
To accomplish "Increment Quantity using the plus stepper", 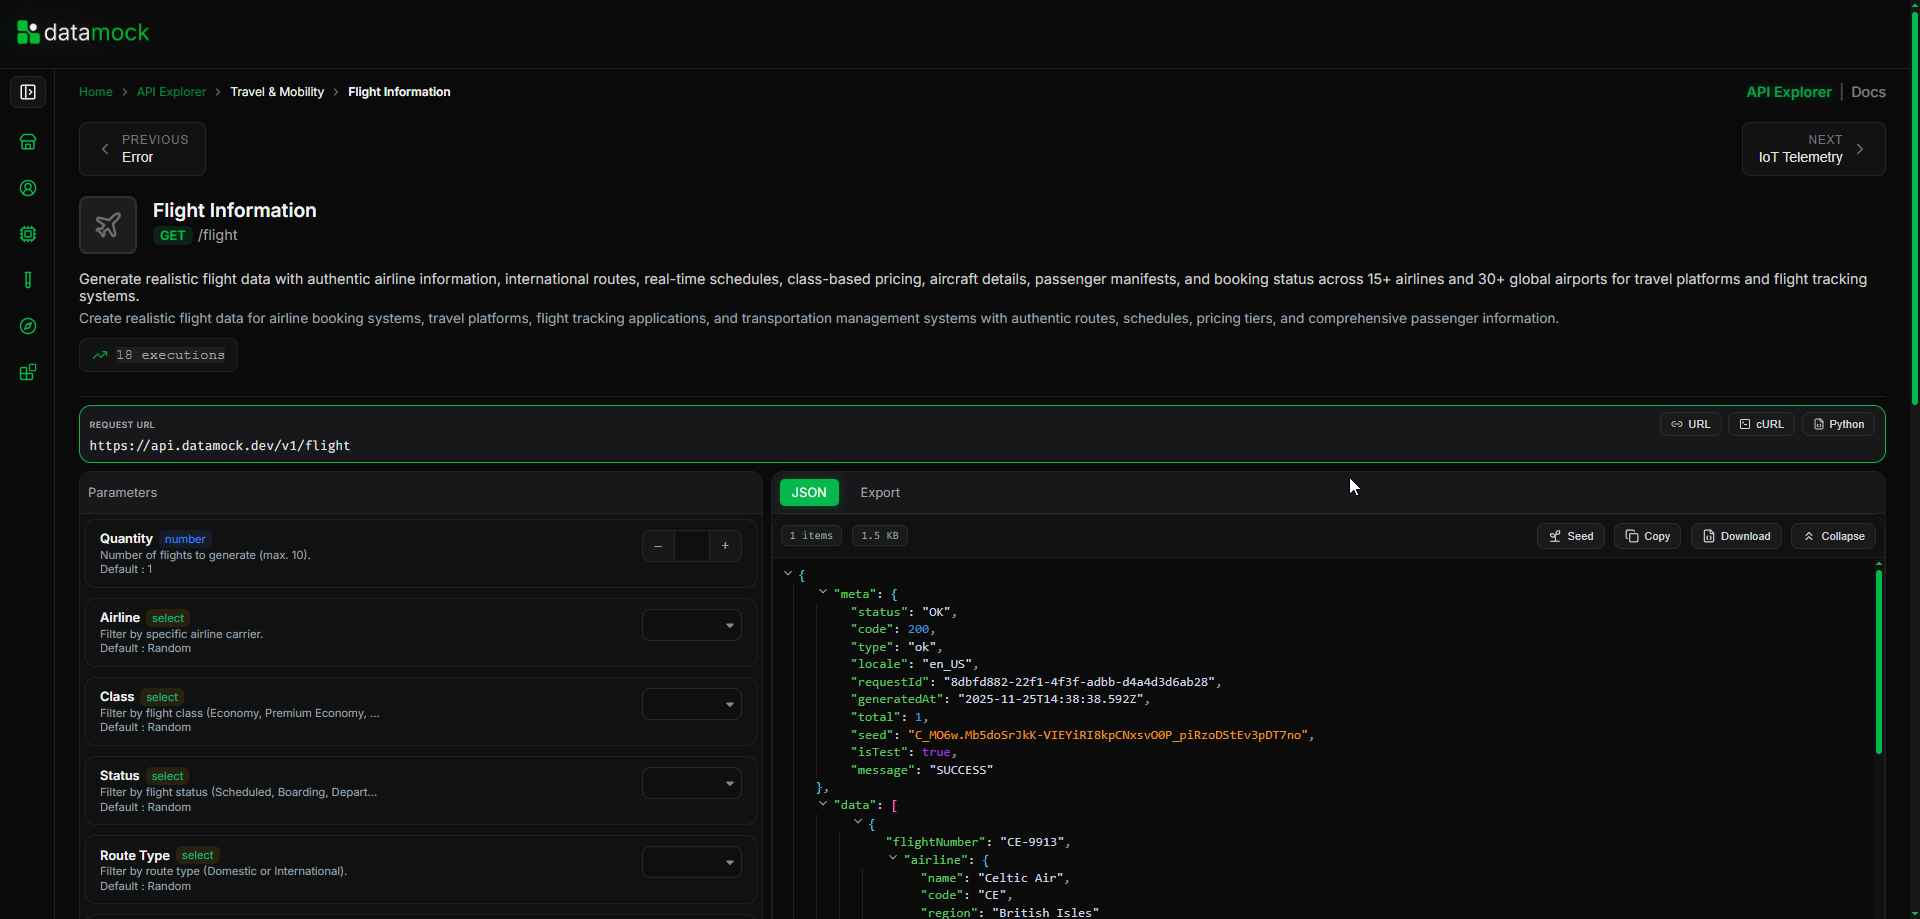I will [x=725, y=546].
